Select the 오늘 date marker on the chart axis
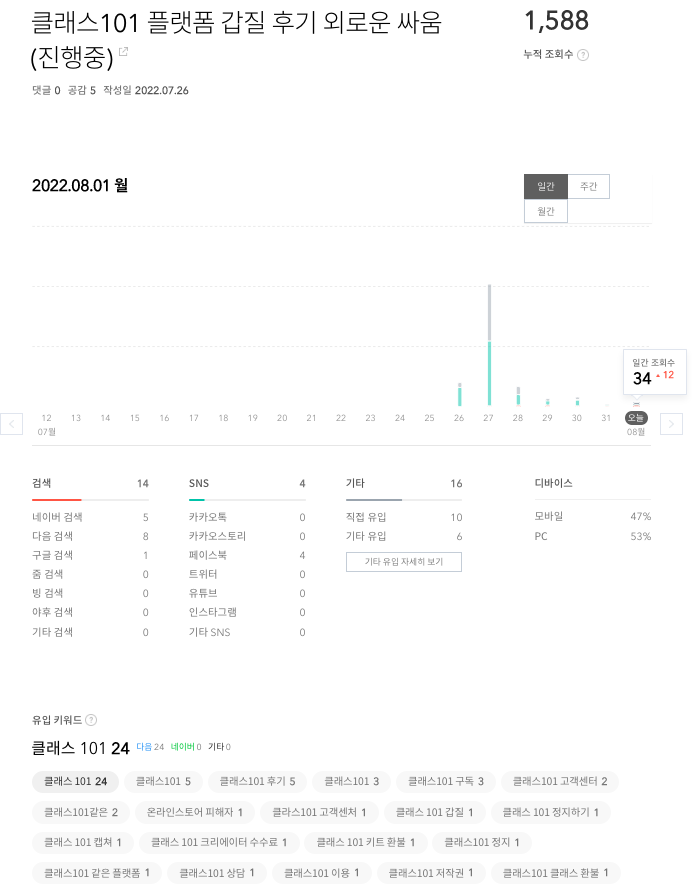692x886 pixels. [636, 418]
